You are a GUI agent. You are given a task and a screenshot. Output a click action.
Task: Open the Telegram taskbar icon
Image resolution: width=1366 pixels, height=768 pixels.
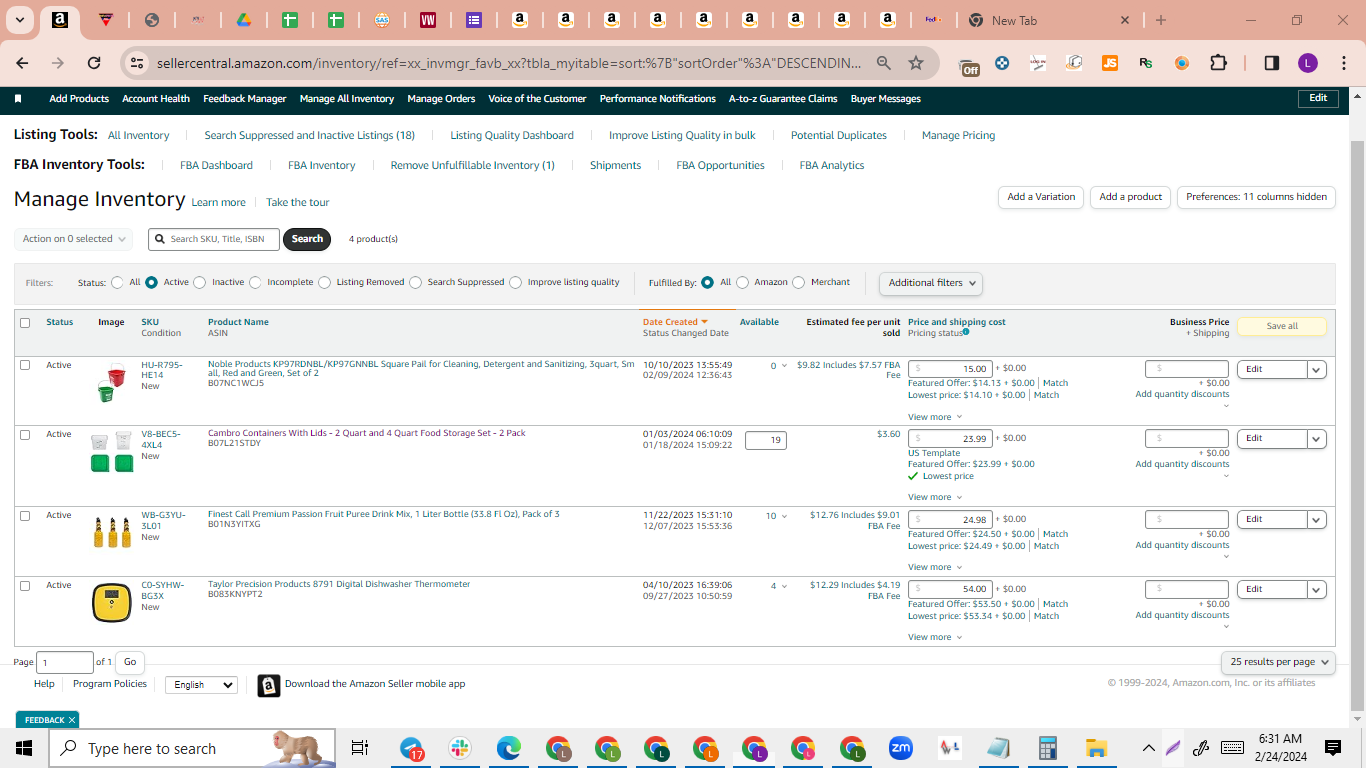pos(412,748)
